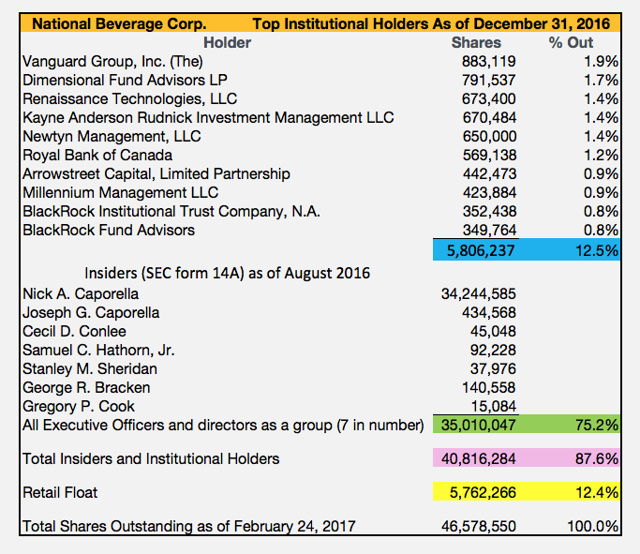The image size is (640, 554).
Task: Click the '% Out' column header
Action: pos(571,42)
